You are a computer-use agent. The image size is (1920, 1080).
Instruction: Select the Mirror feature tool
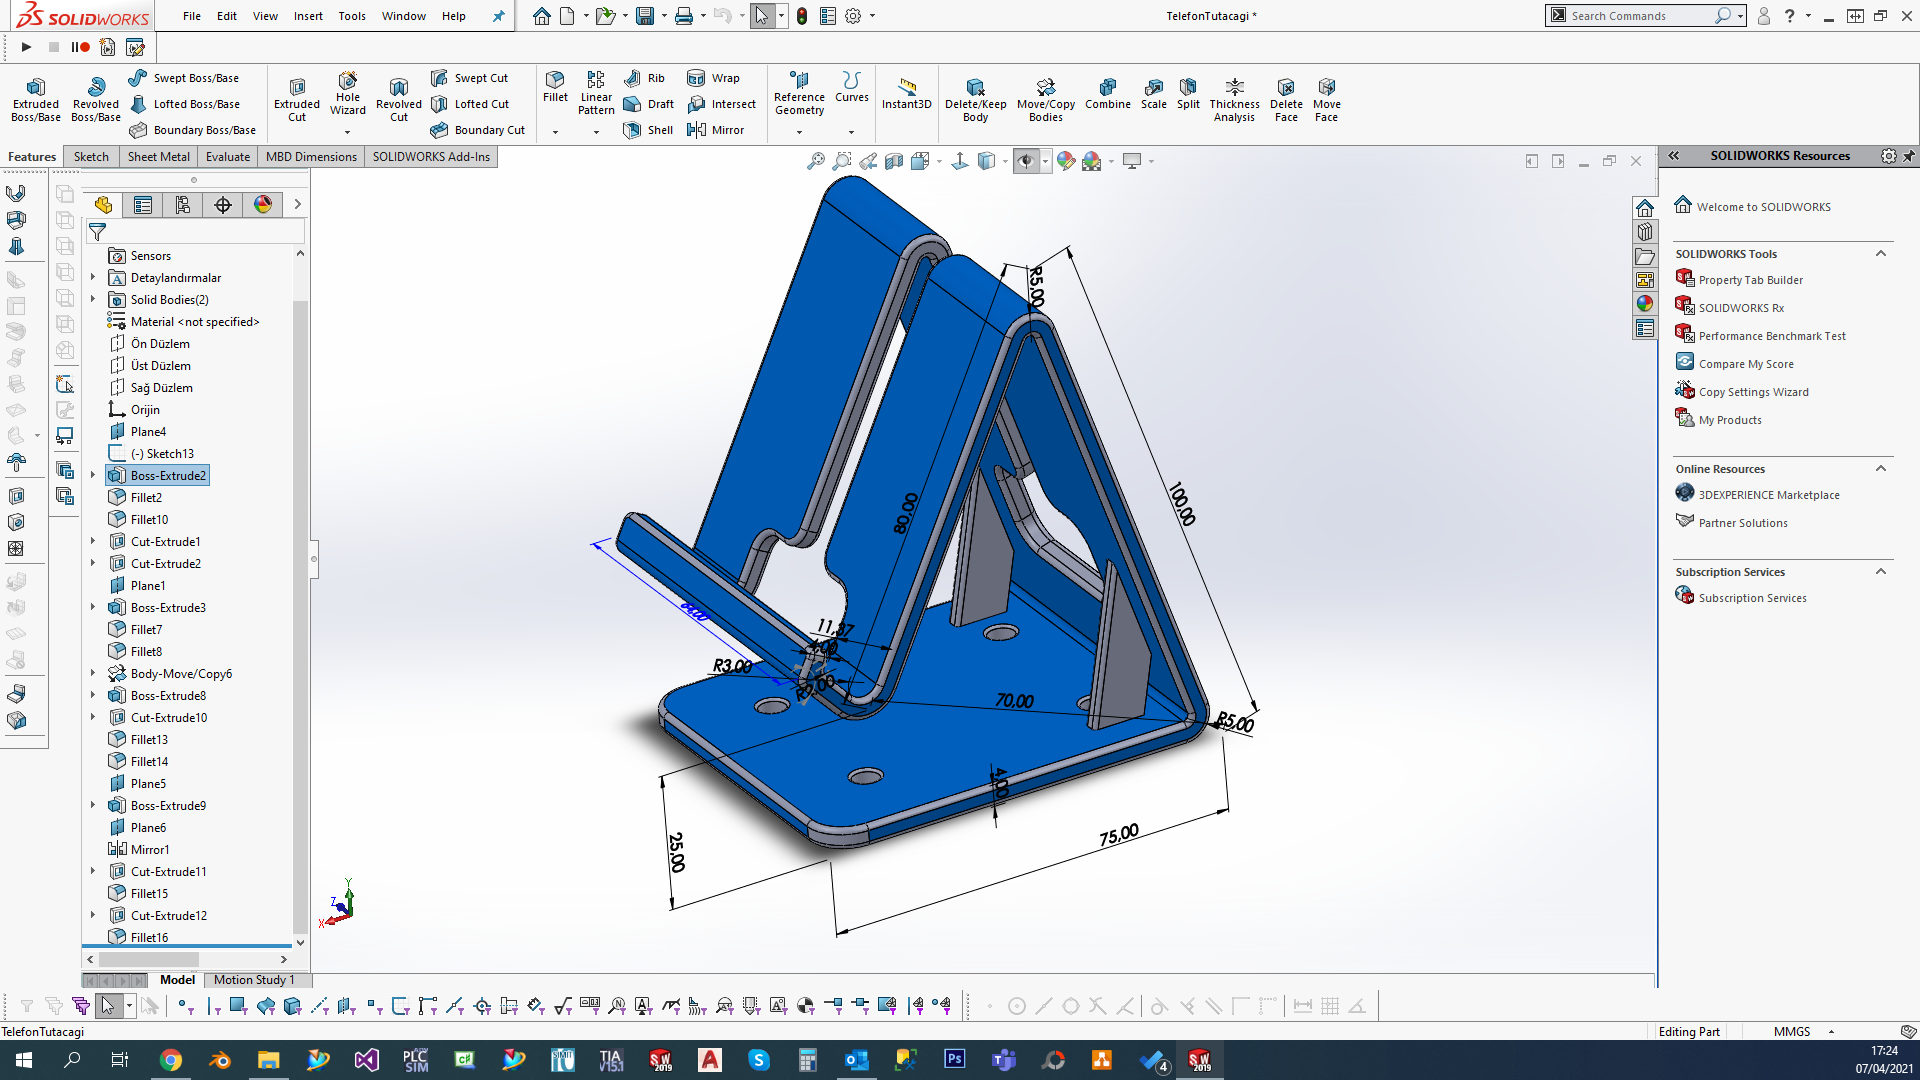pyautogui.click(x=716, y=130)
